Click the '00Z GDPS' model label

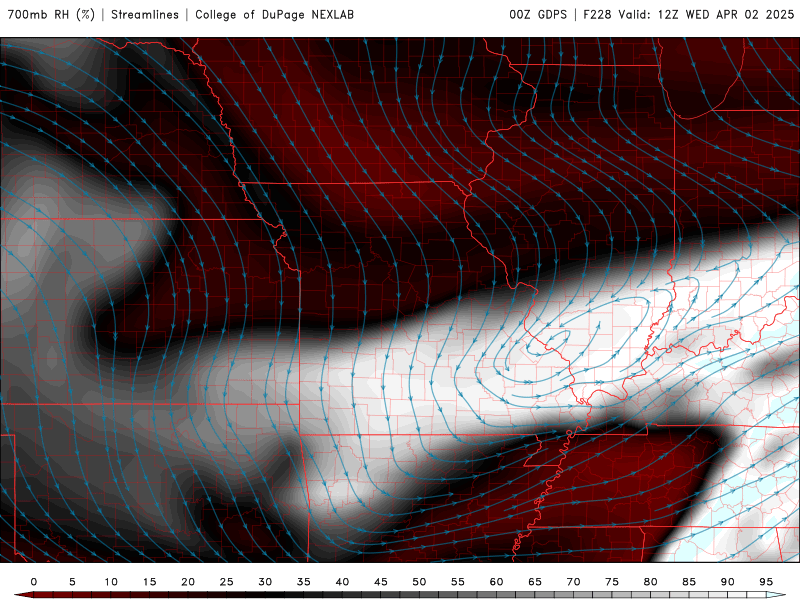tap(538, 15)
